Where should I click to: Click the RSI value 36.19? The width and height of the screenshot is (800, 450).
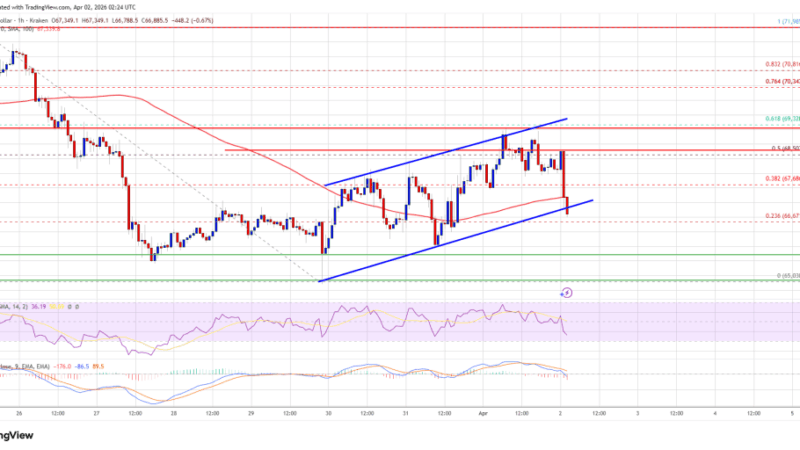38,307
